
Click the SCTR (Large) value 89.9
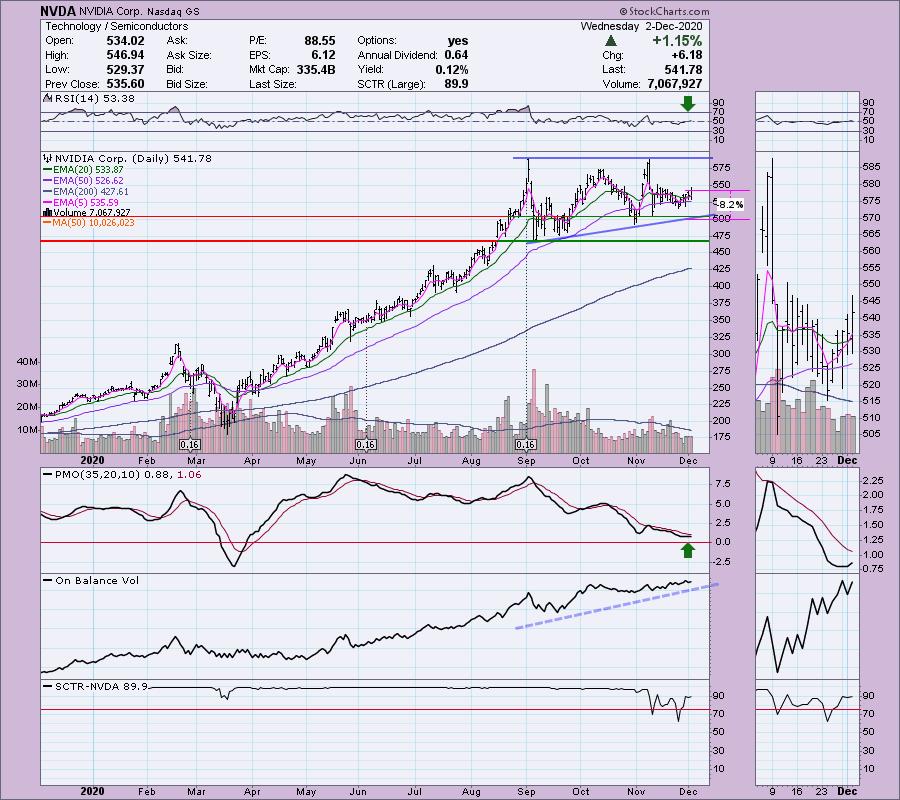456,84
